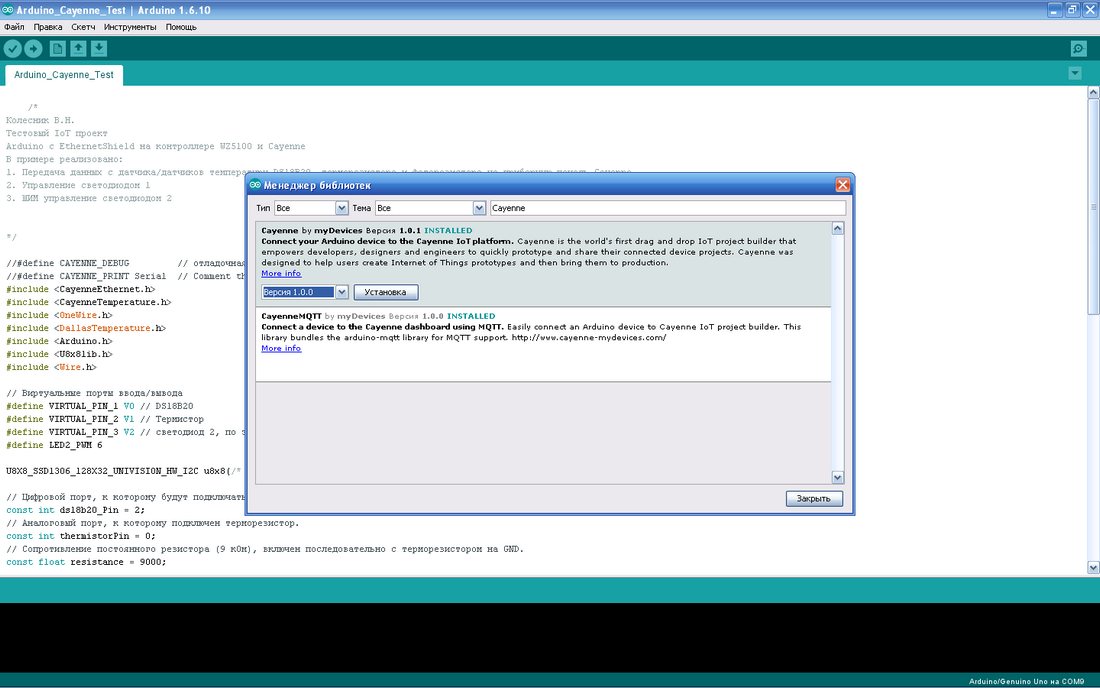Screen dimensions: 1100x688
Task: Open the Версия 1.0.0 version dropdown
Action: click(342, 292)
